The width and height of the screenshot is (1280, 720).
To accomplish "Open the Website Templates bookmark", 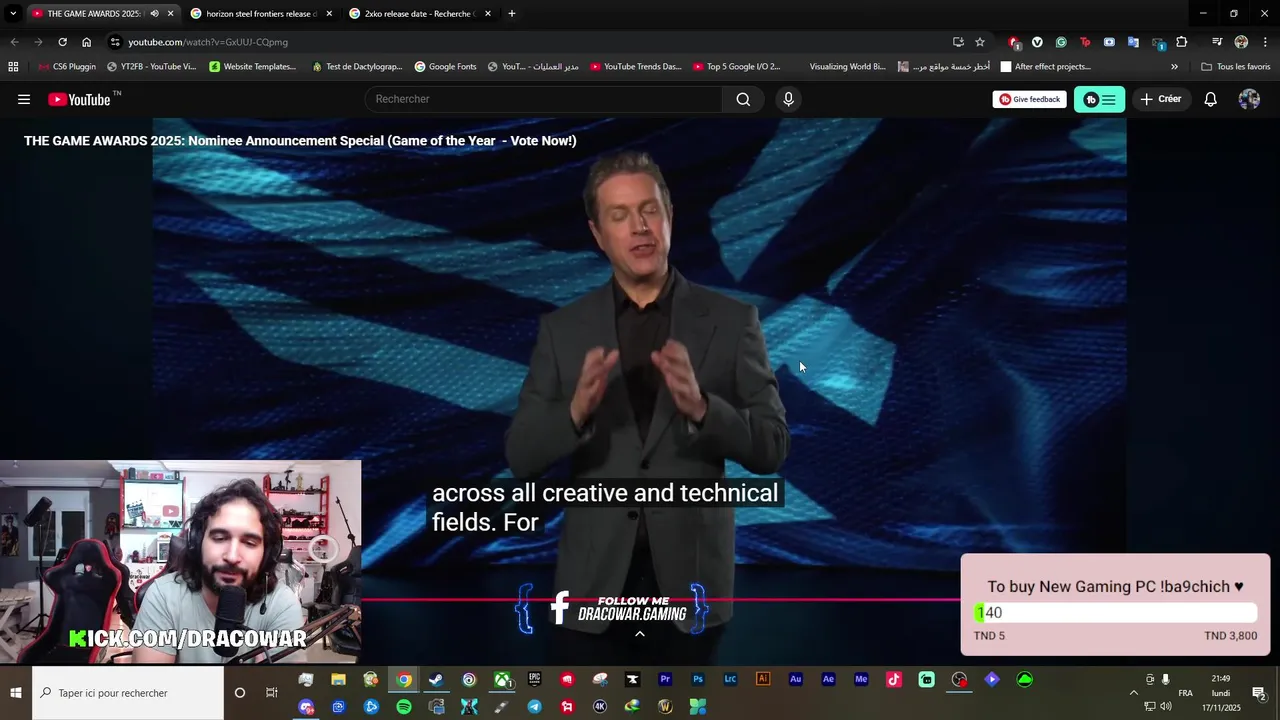I will [253, 67].
